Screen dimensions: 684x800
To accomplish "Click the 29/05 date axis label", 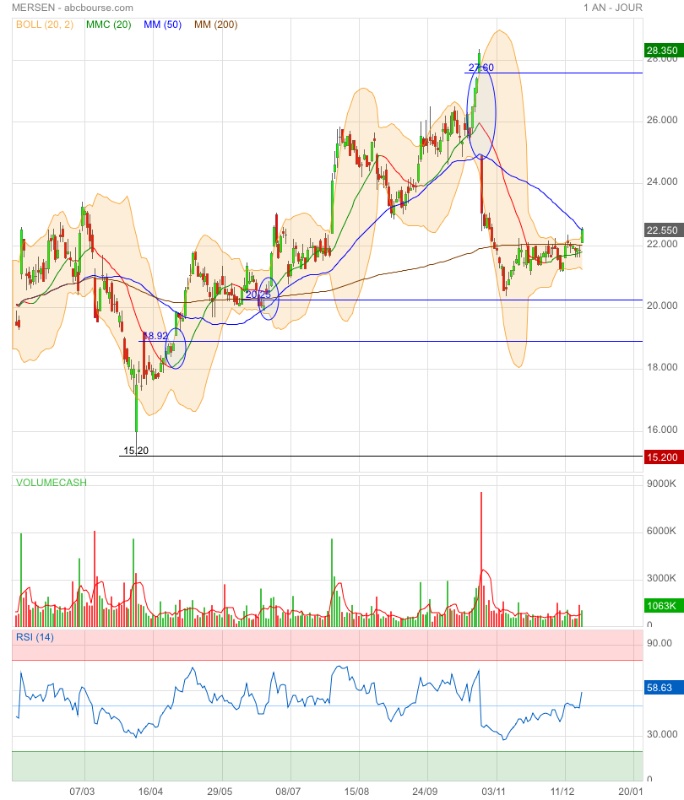I will (x=219, y=791).
